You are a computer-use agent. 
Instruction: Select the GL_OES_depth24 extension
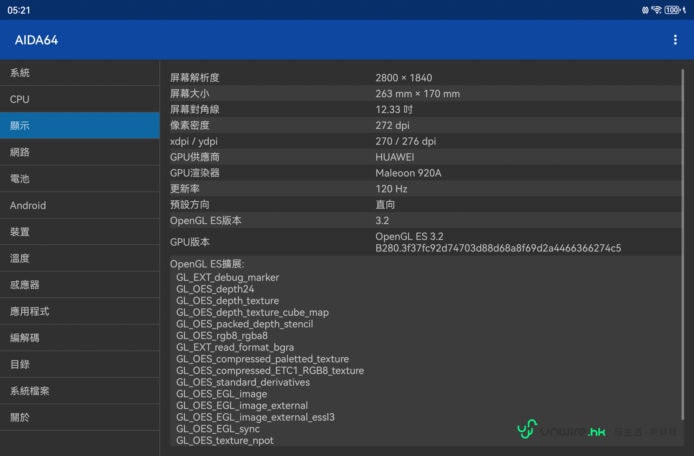click(215, 289)
